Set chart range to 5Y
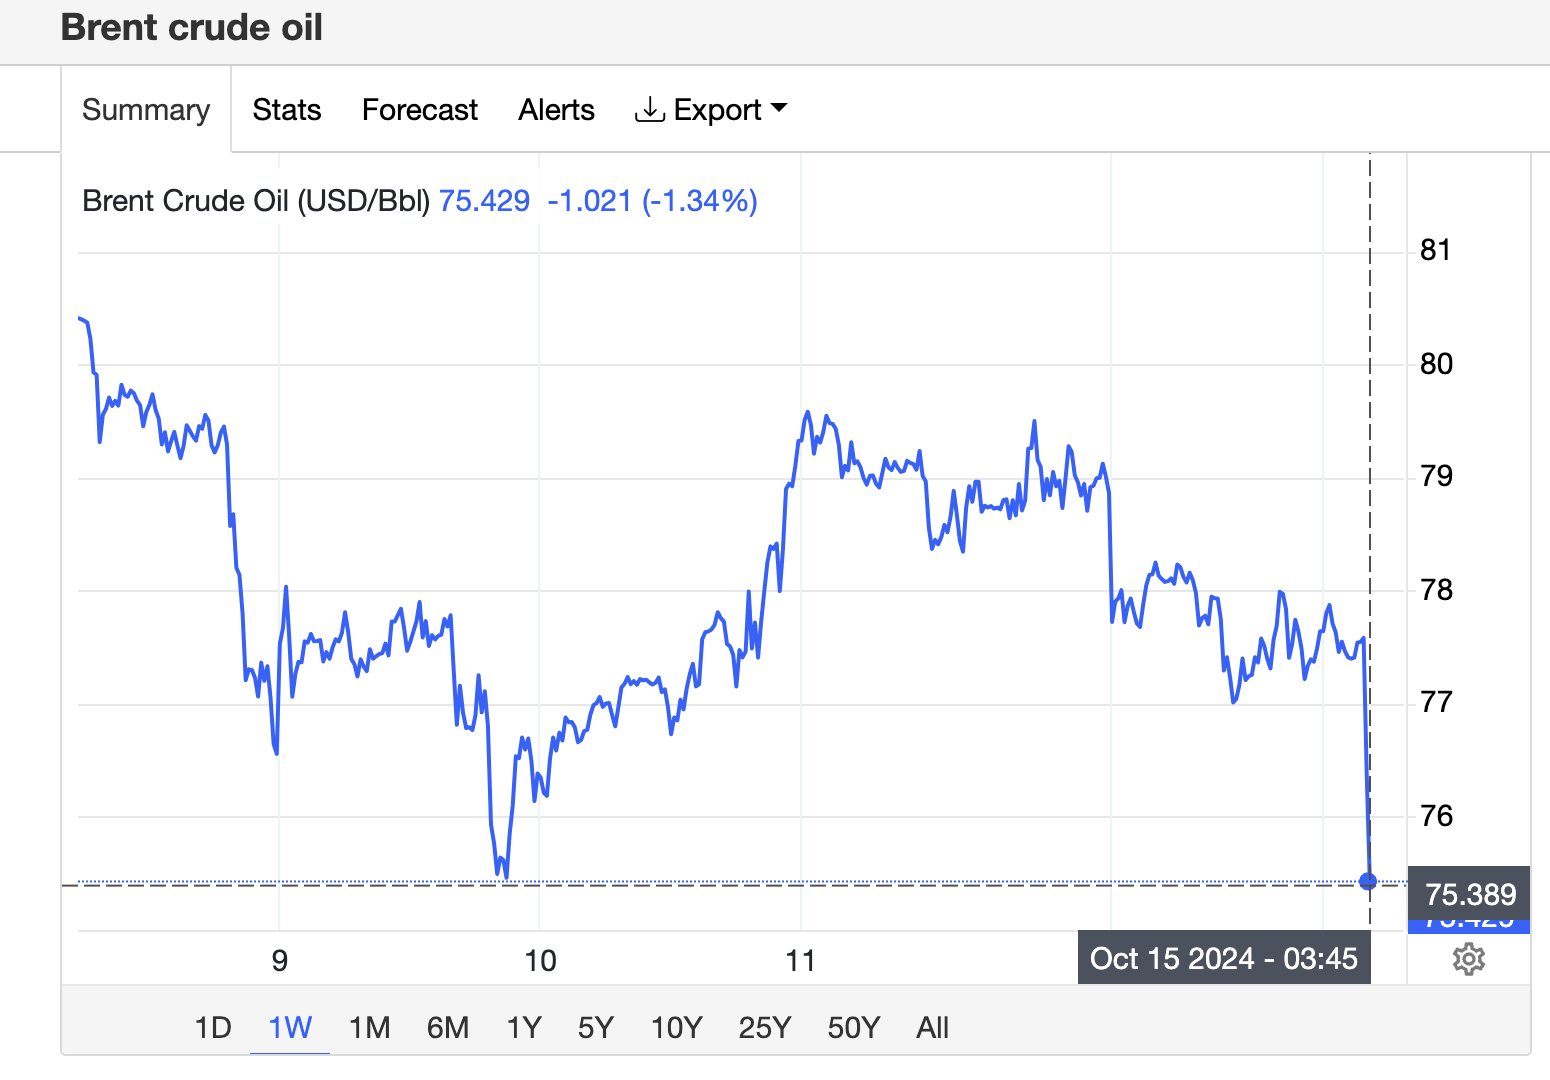This screenshot has width=1550, height=1080. tap(596, 1027)
